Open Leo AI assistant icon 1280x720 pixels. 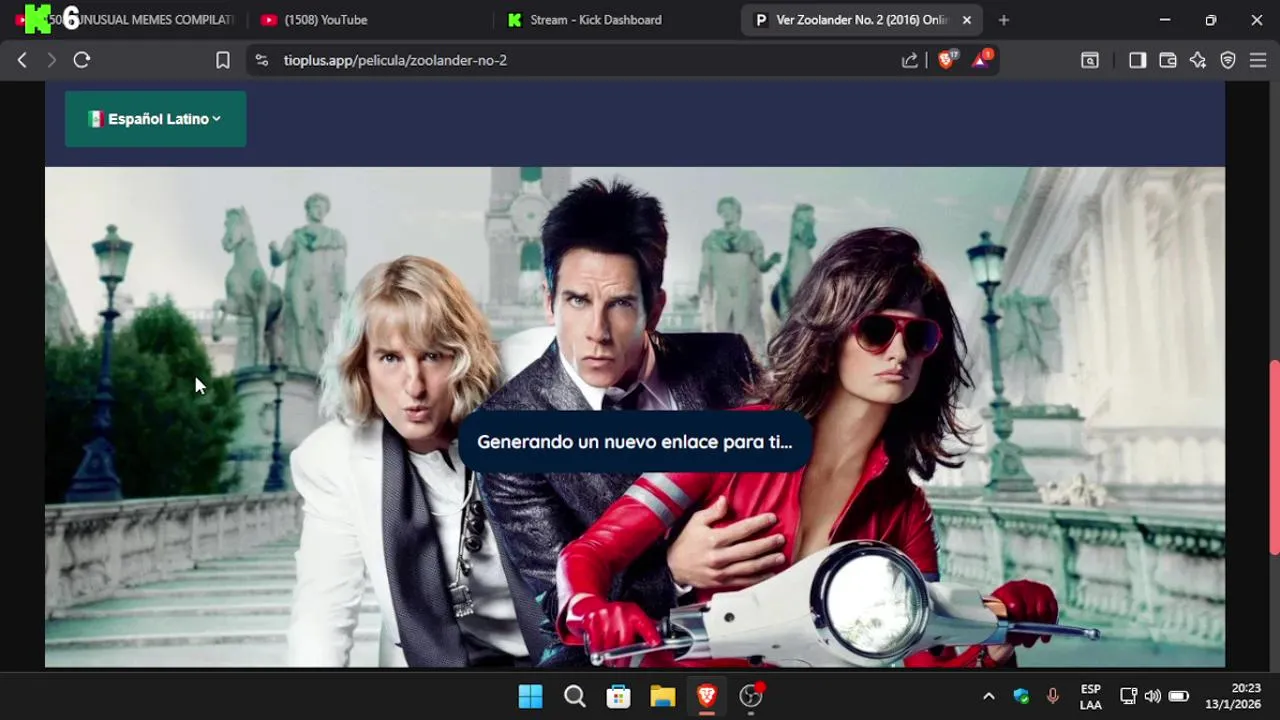coord(1198,60)
